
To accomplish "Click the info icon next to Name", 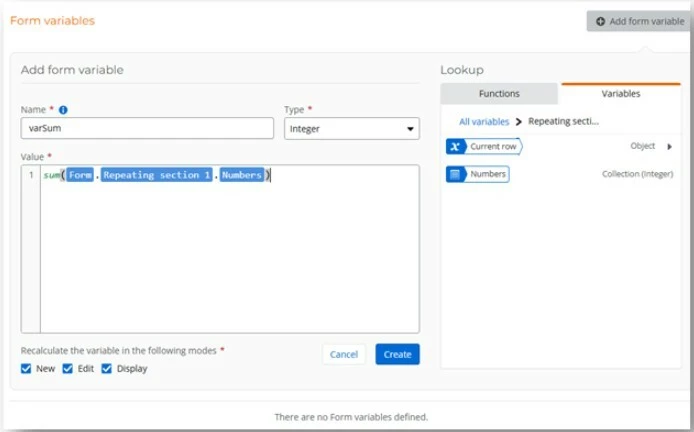I will click(63, 110).
